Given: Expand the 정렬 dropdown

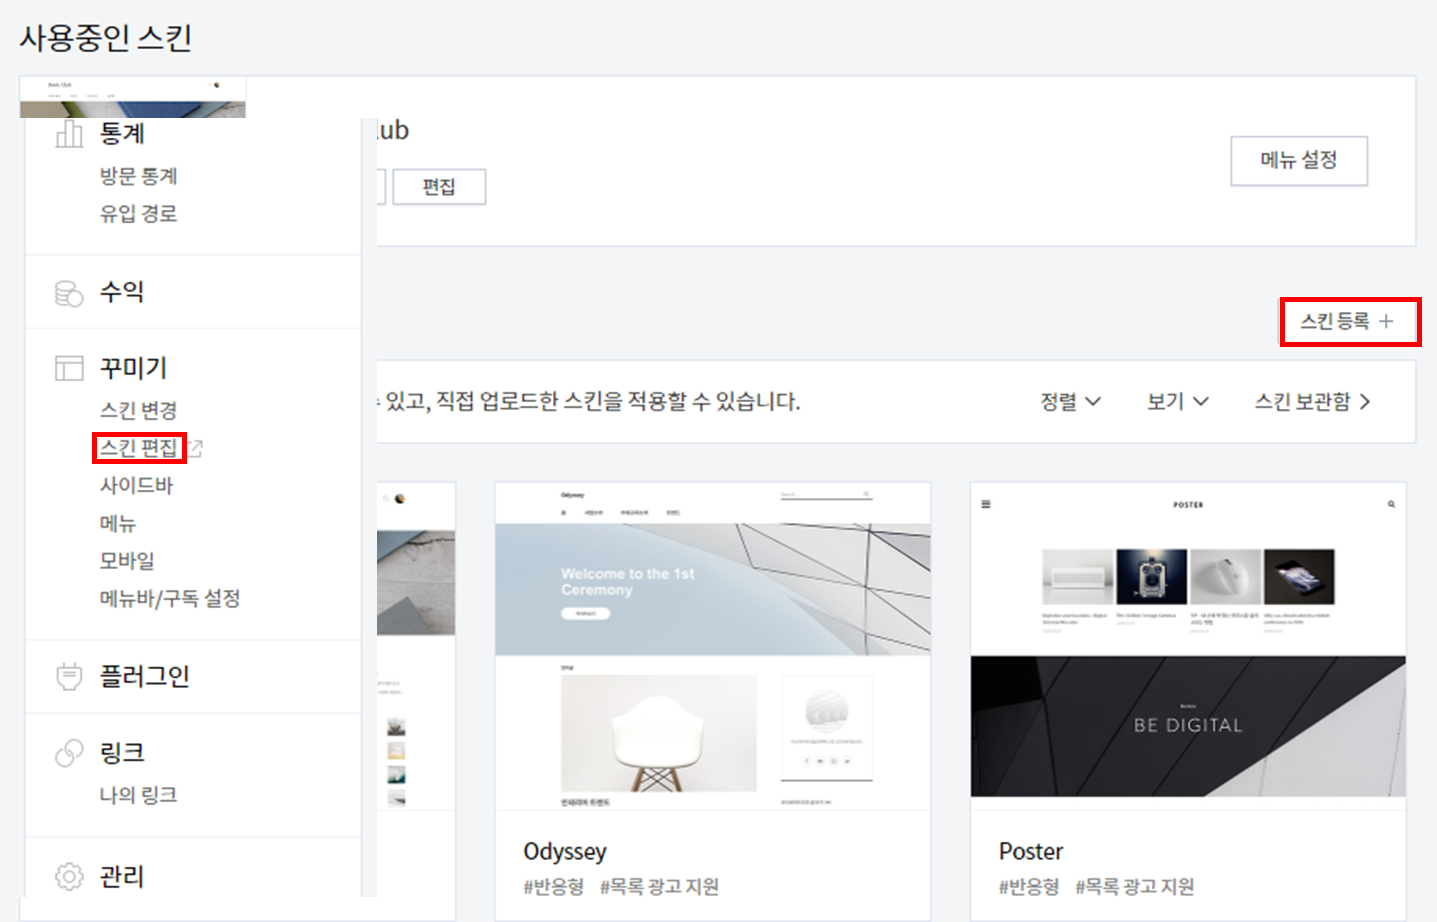Looking at the screenshot, I should coord(1070,402).
